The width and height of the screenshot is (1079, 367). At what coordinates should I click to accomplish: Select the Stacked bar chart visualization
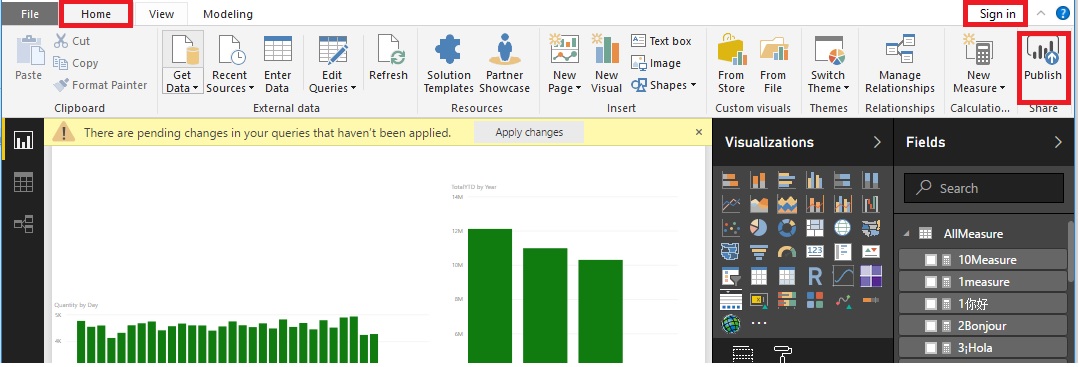coord(730,180)
